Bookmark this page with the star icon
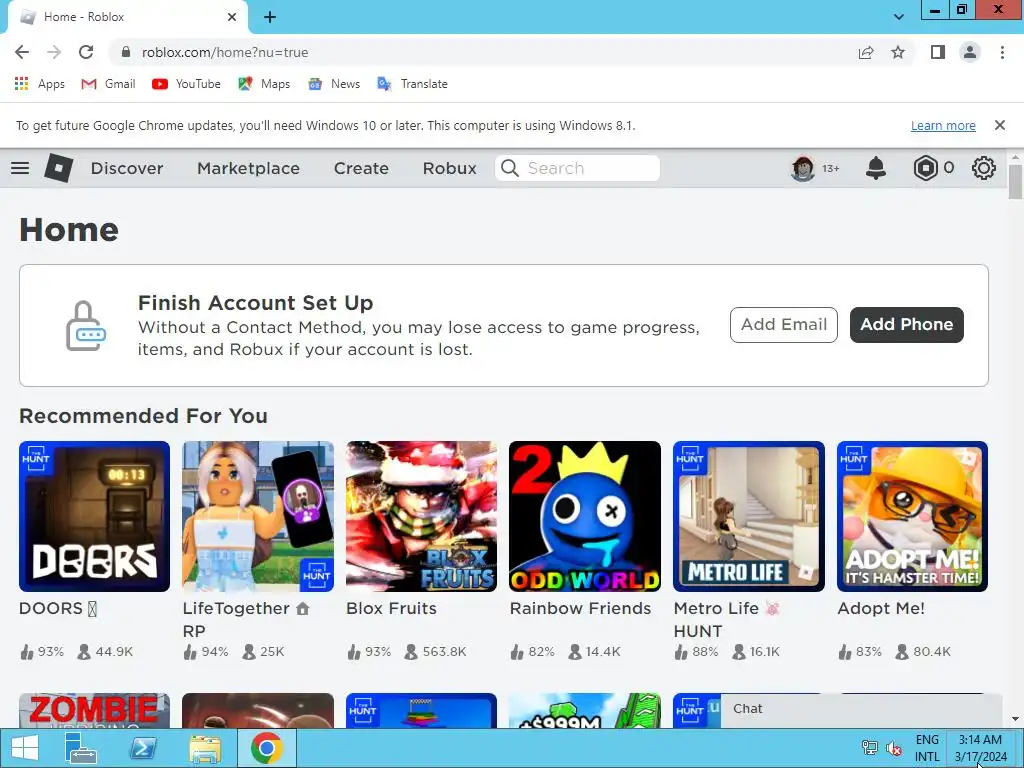1024x768 pixels. click(x=898, y=52)
